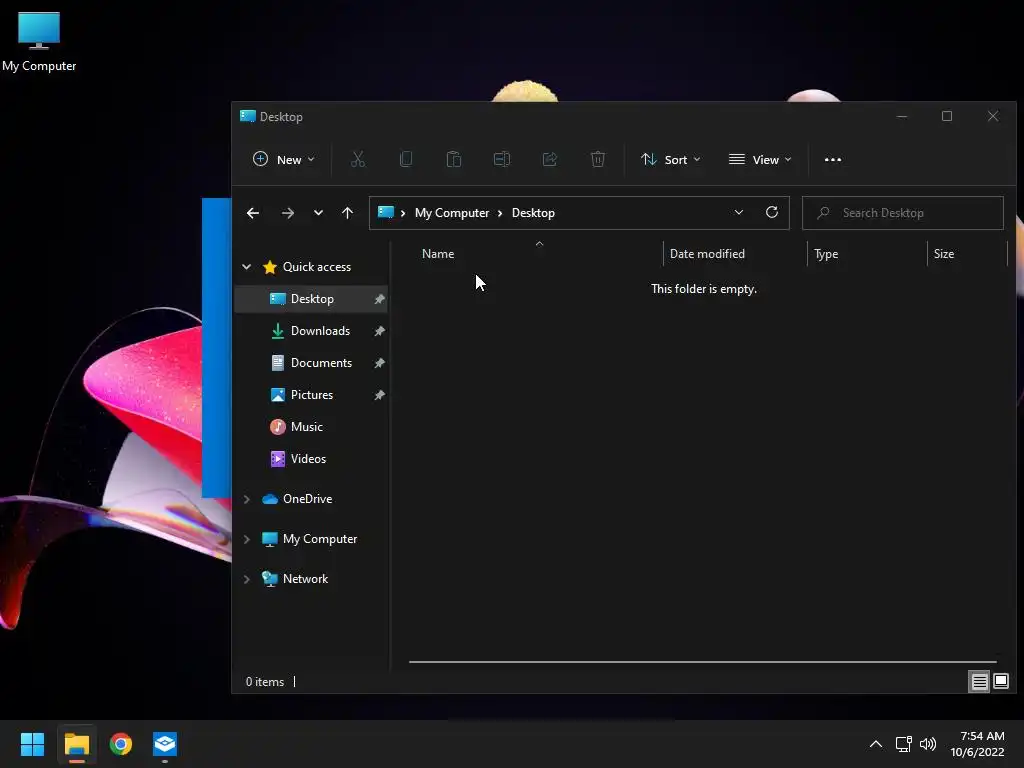This screenshot has width=1024, height=768.
Task: Open recent locations dropdown arrow
Action: tap(318, 213)
